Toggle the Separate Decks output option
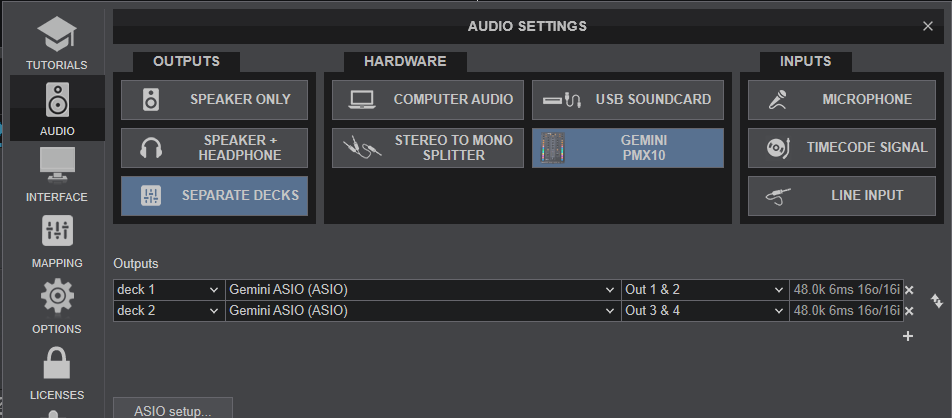 coord(215,196)
